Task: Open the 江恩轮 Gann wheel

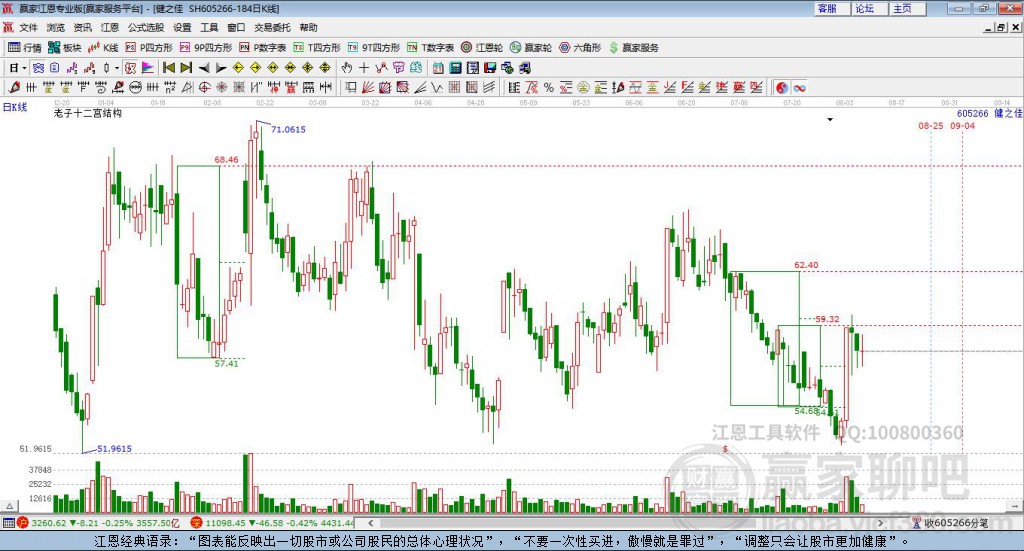Action: (482, 48)
